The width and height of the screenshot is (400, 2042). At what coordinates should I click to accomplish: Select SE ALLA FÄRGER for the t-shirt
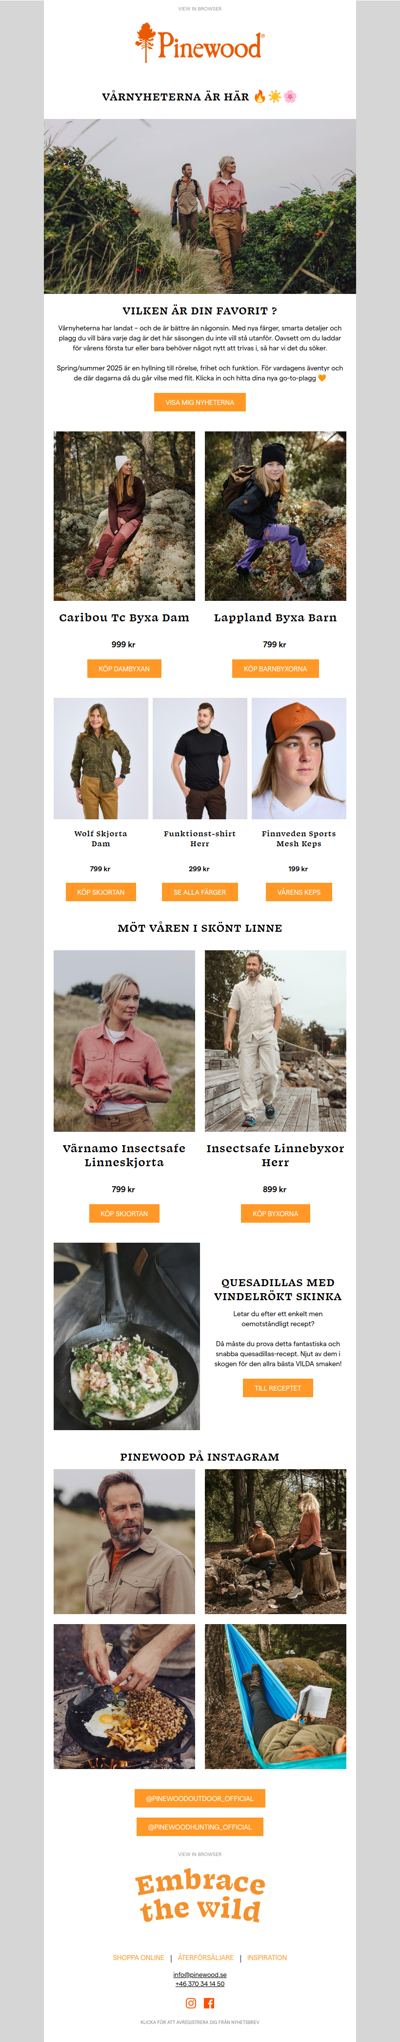click(200, 891)
